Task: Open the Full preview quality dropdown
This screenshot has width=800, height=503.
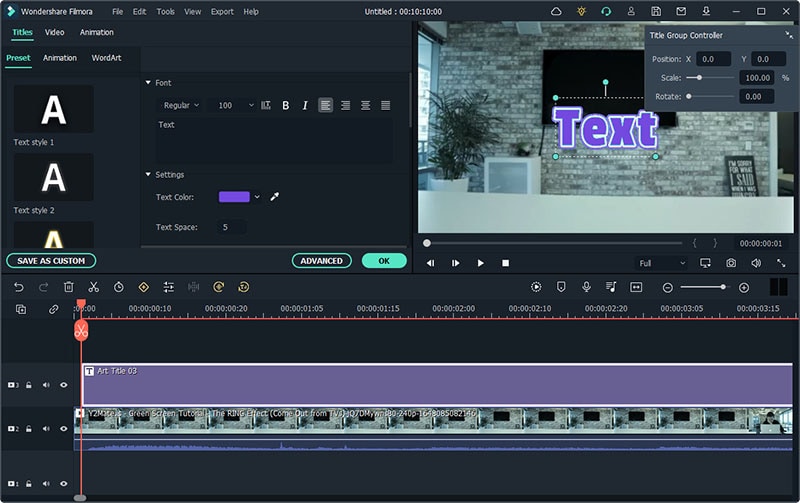Action: pyautogui.click(x=662, y=263)
